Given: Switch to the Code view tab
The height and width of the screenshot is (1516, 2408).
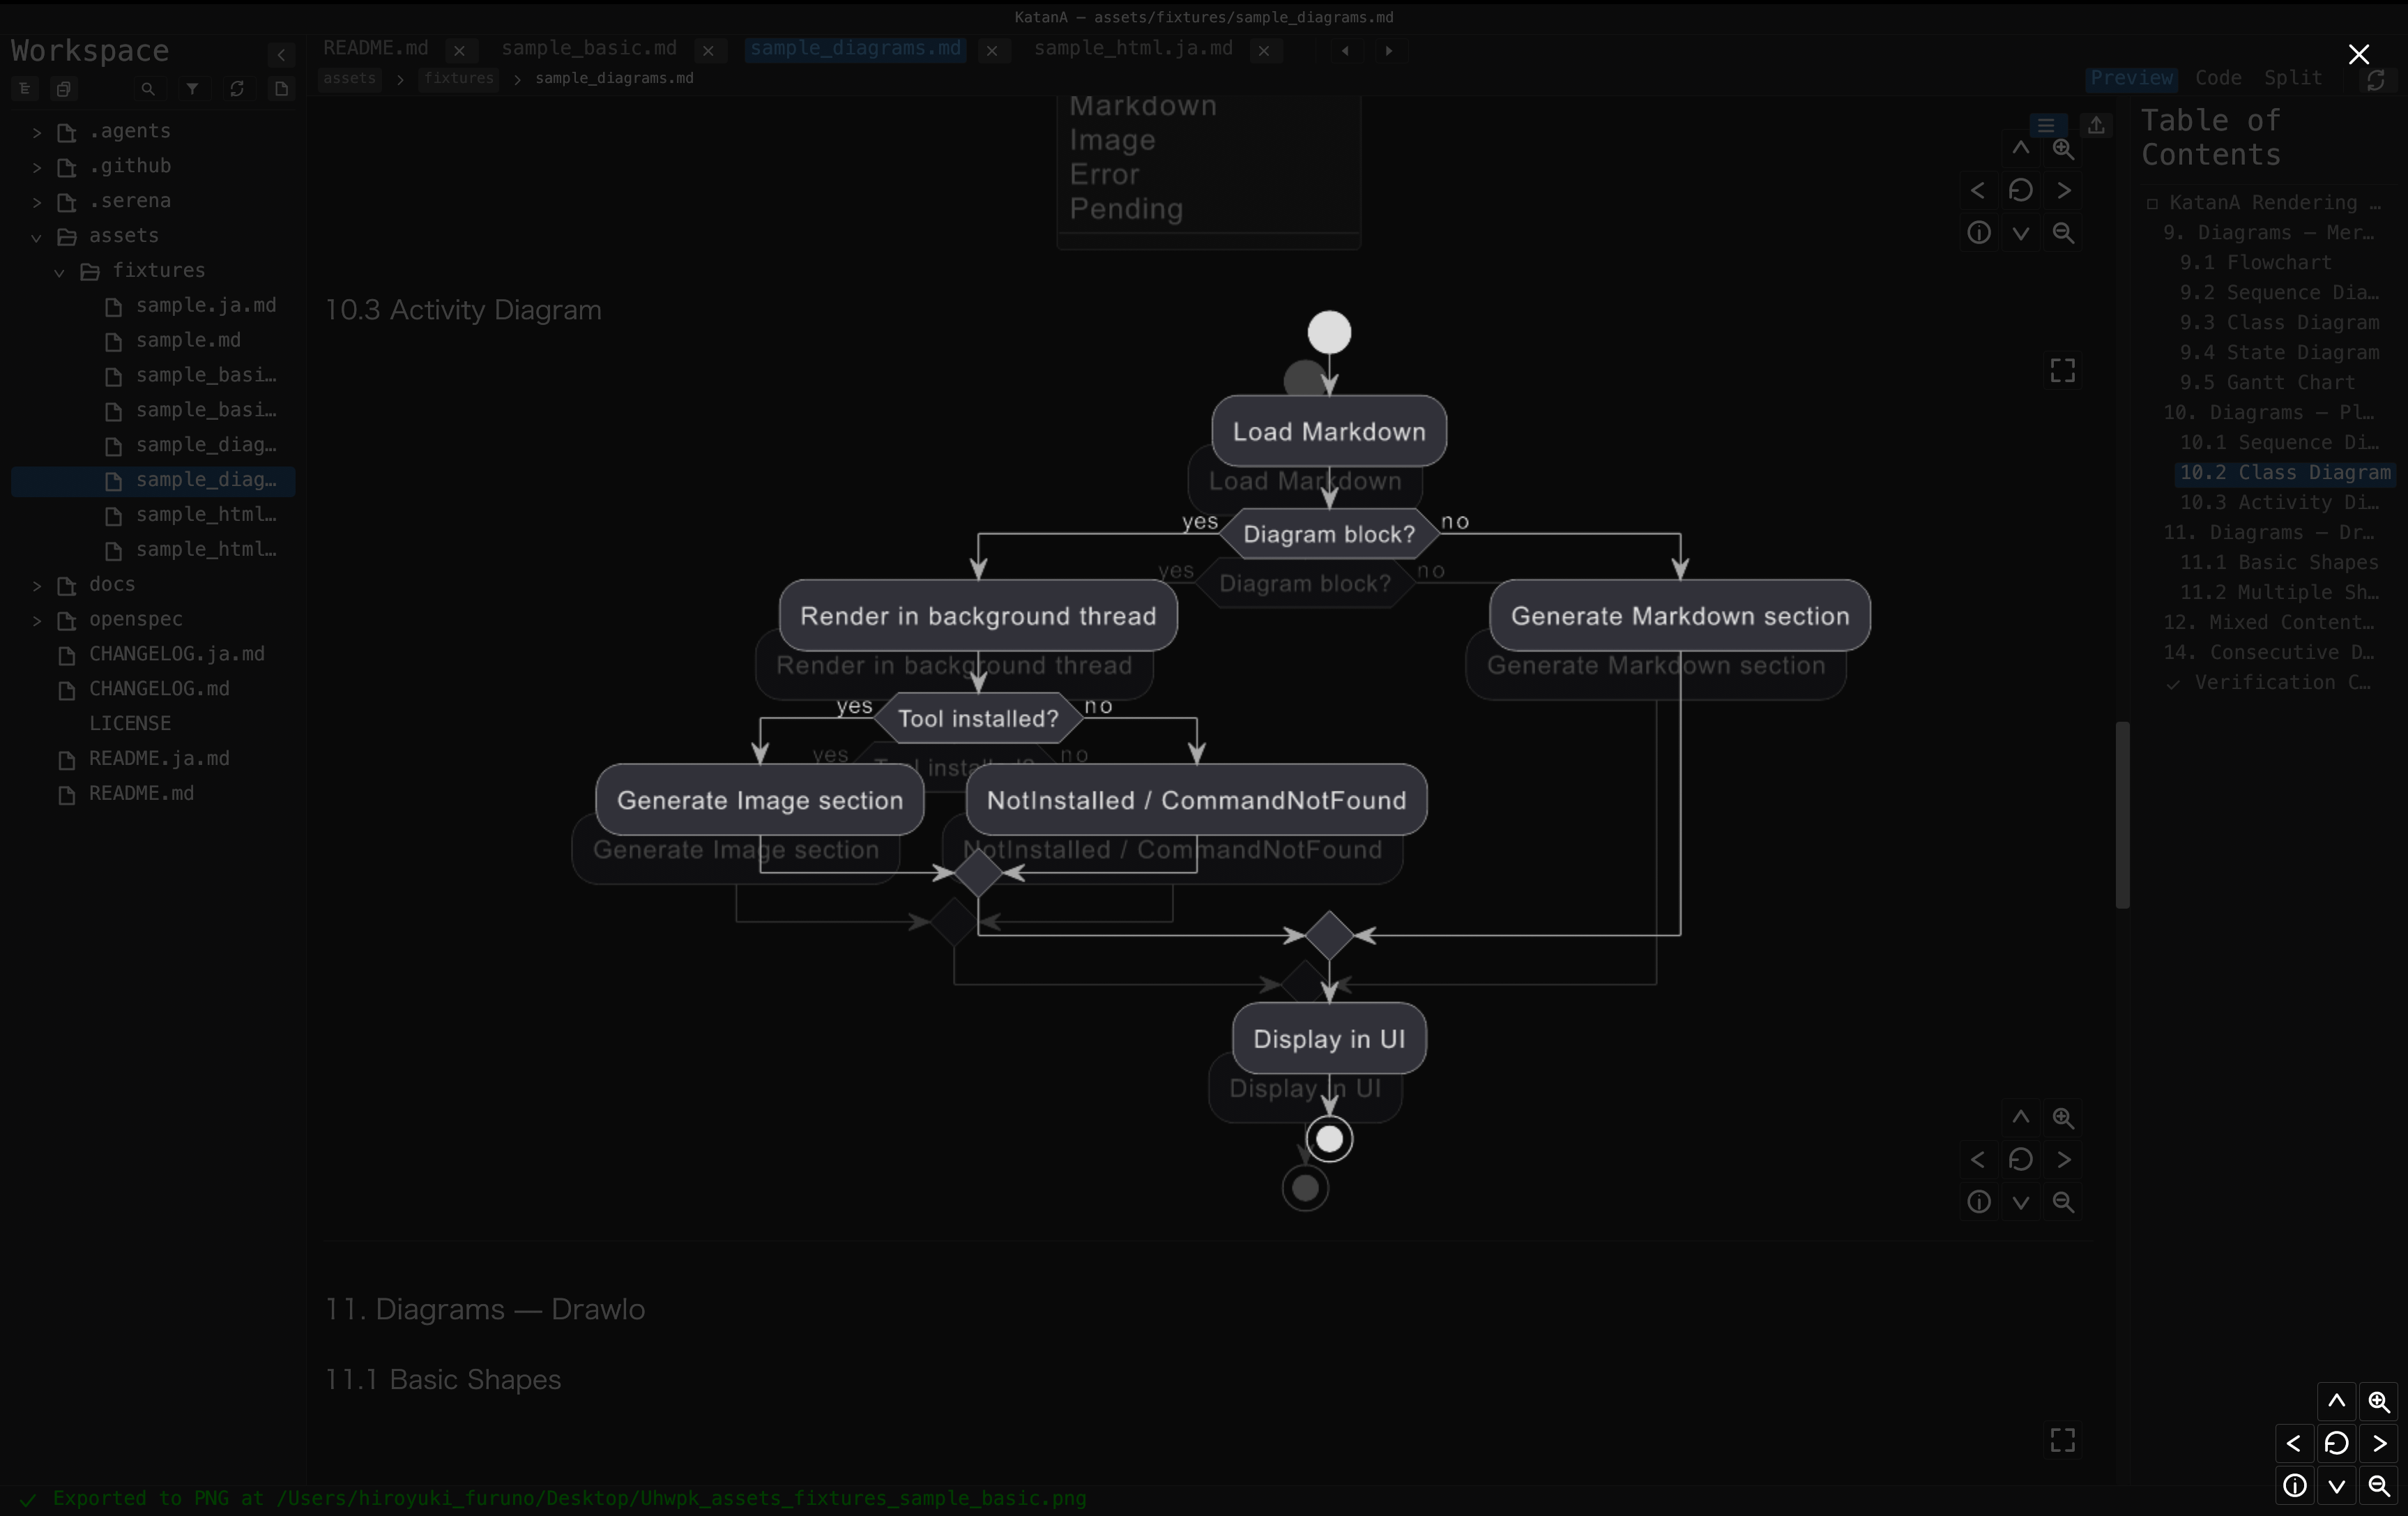Looking at the screenshot, I should (2217, 77).
